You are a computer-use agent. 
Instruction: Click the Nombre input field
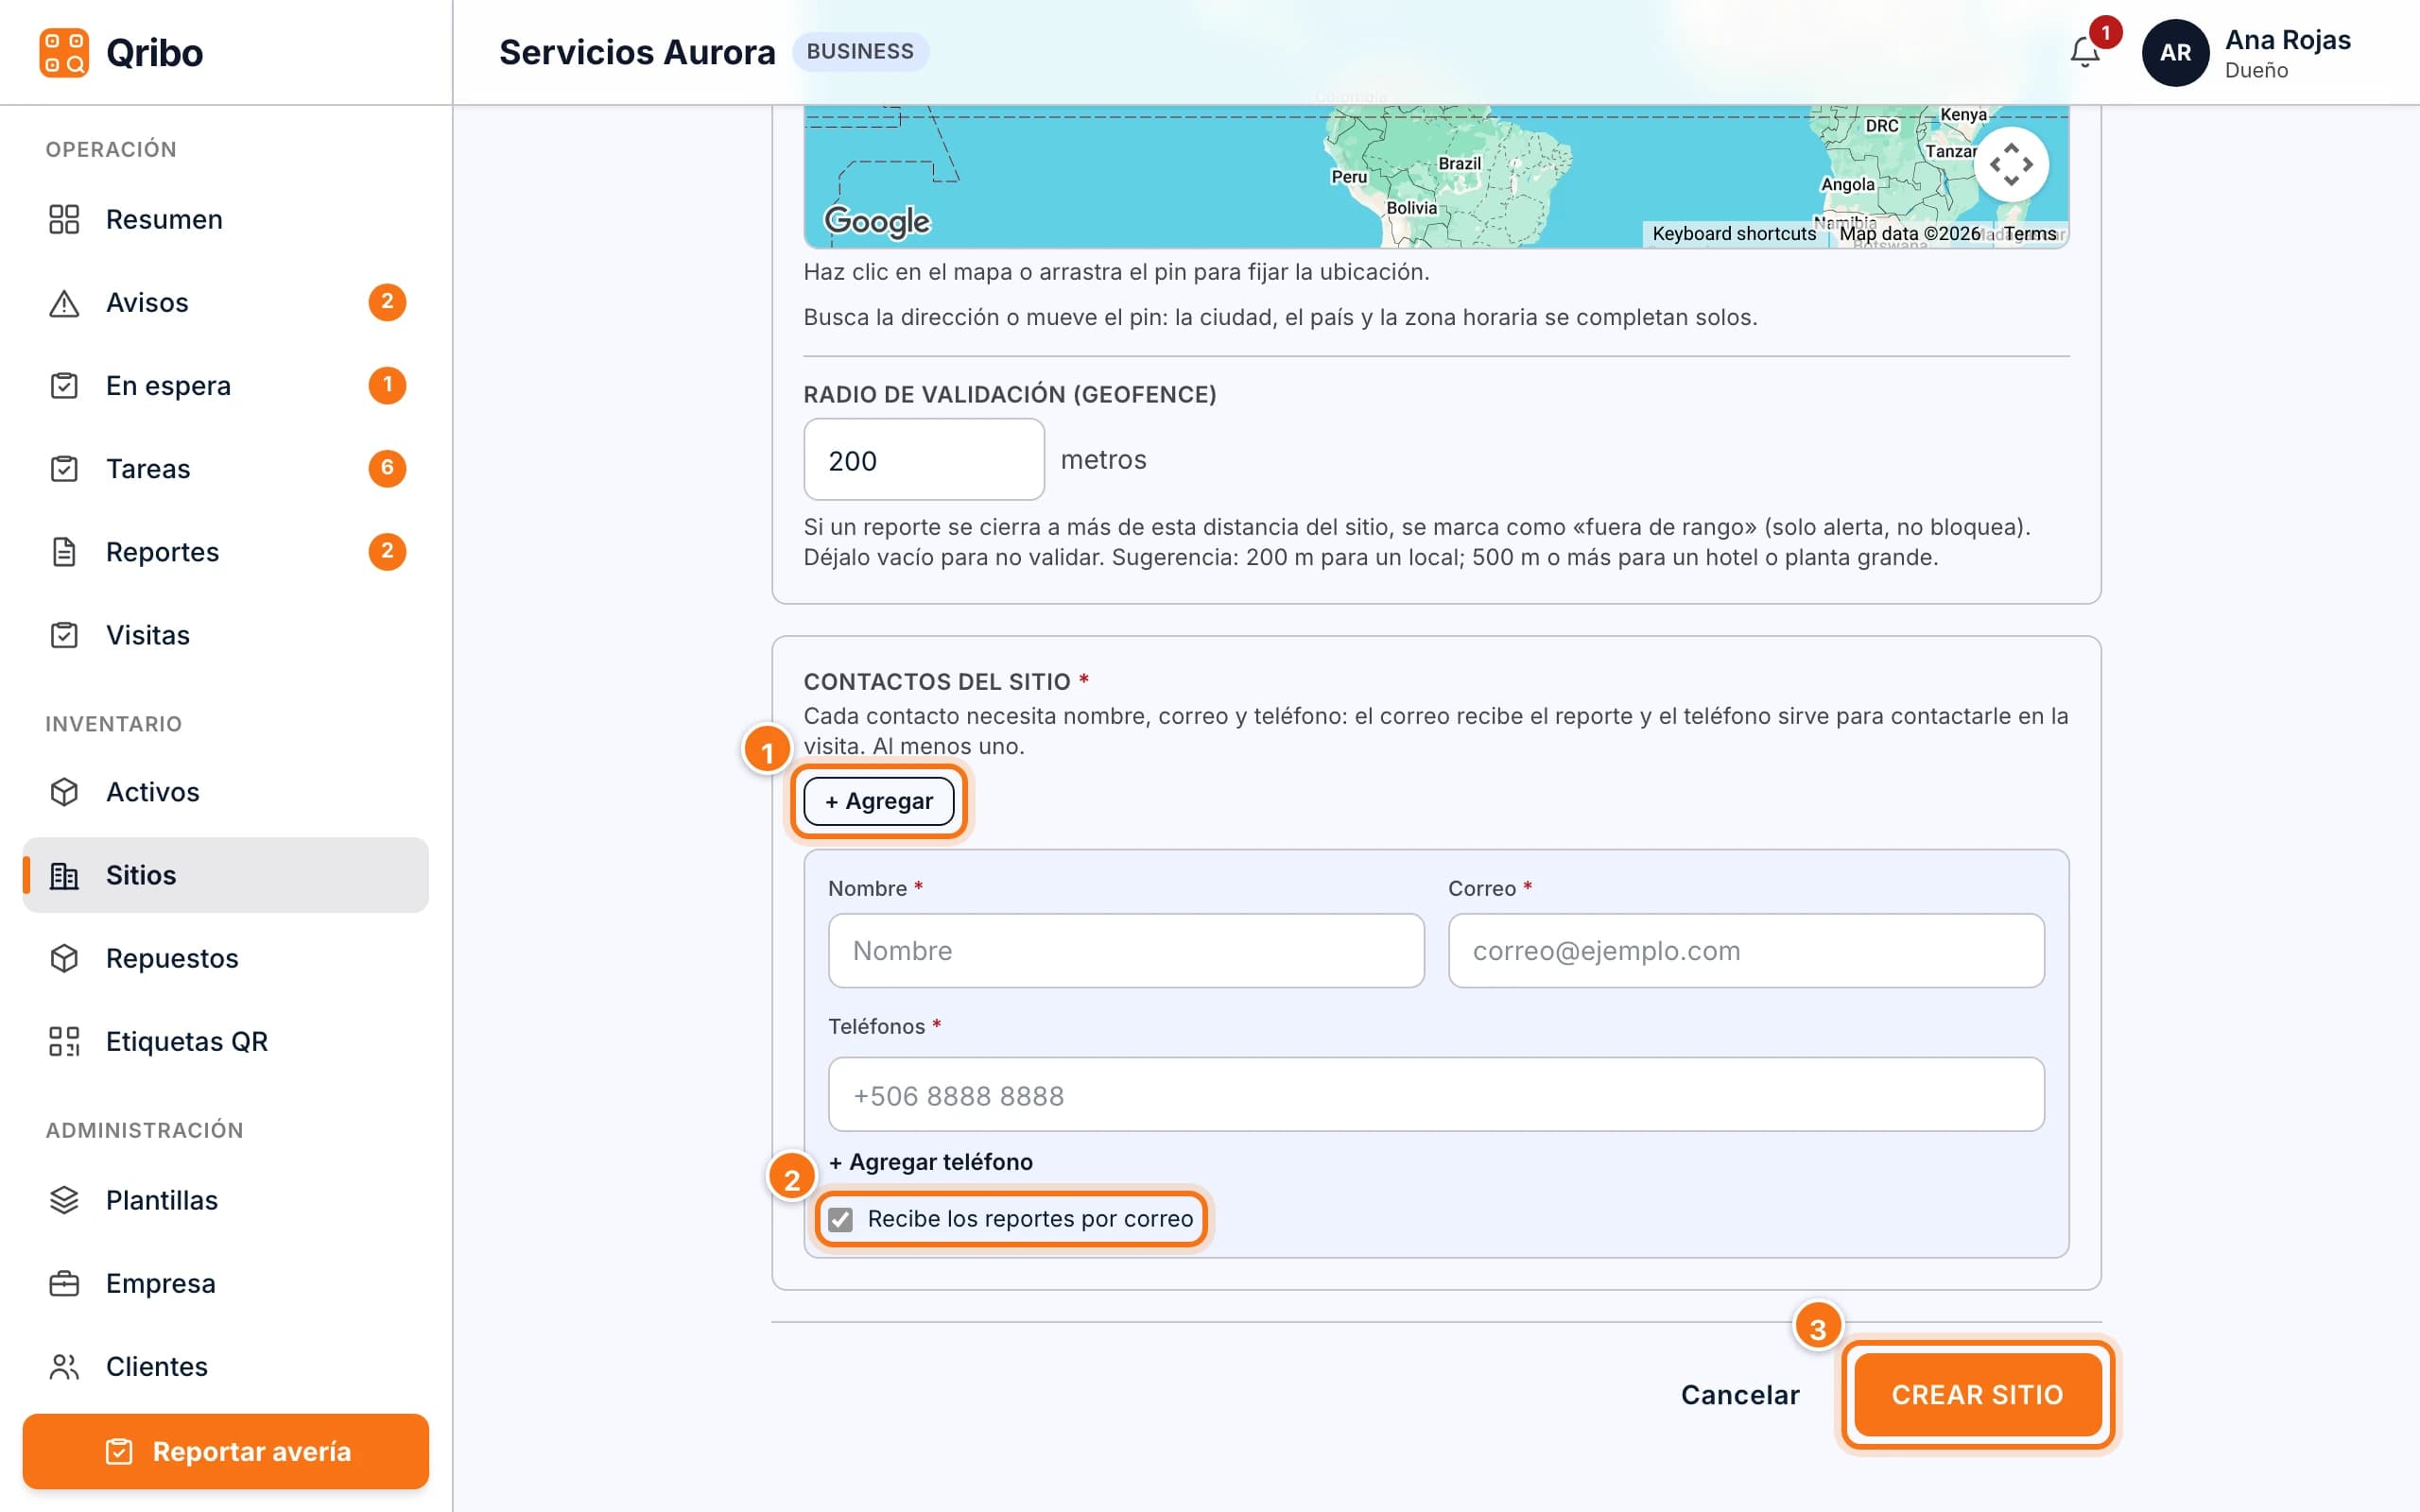point(1126,950)
